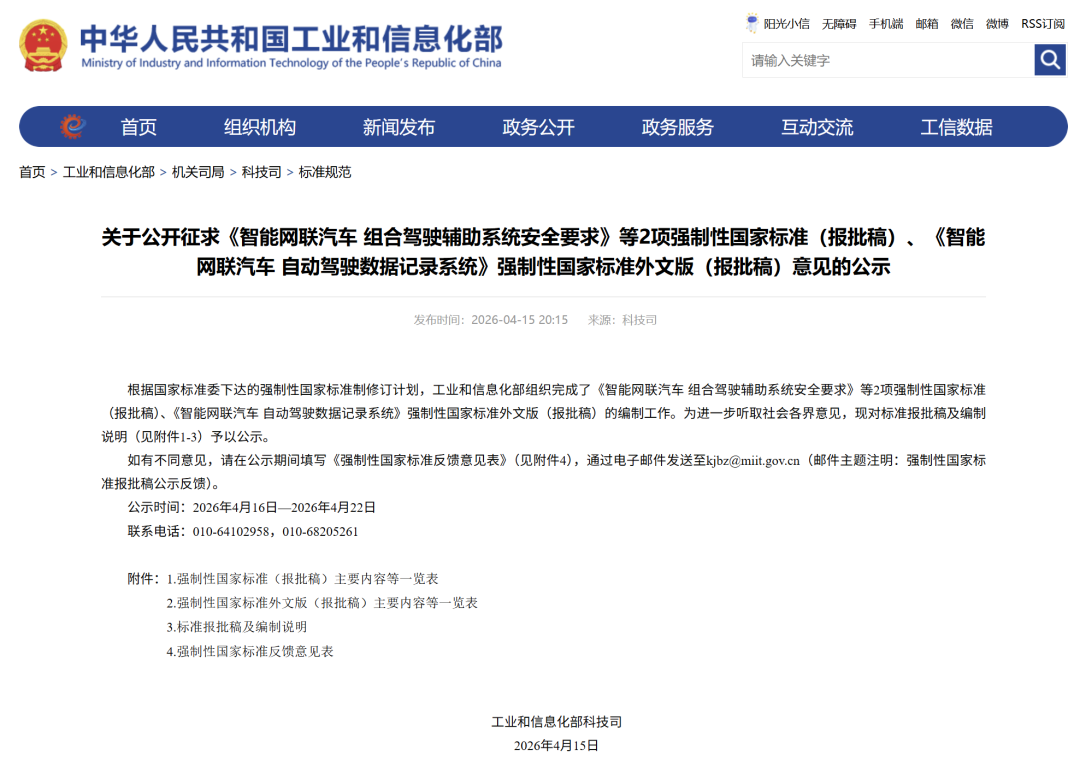Click the keyword search input field
Screen dimensions: 1080x761
(887, 60)
